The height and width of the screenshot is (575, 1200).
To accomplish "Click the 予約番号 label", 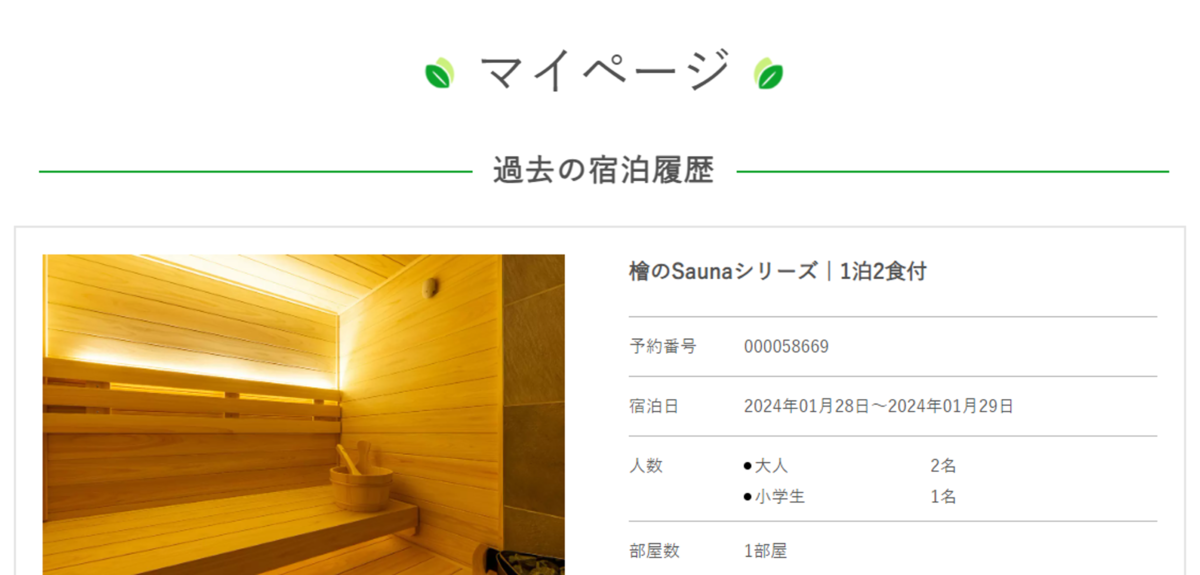I will pos(662,346).
